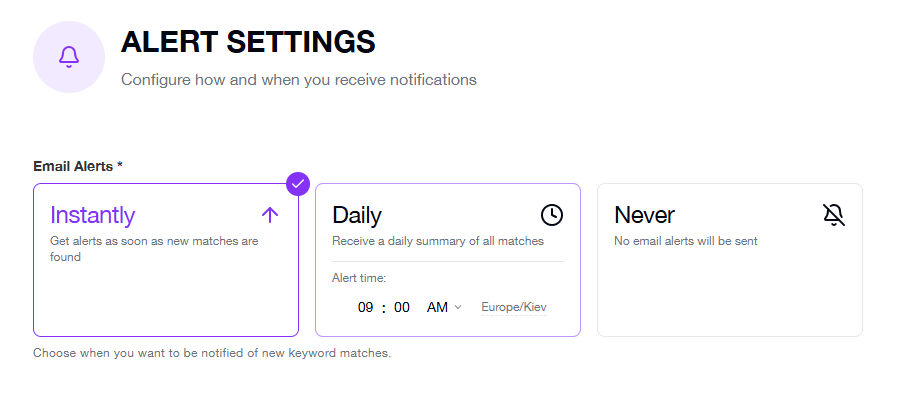Click the helper text below alert cards
910x404 pixels.
coord(212,353)
